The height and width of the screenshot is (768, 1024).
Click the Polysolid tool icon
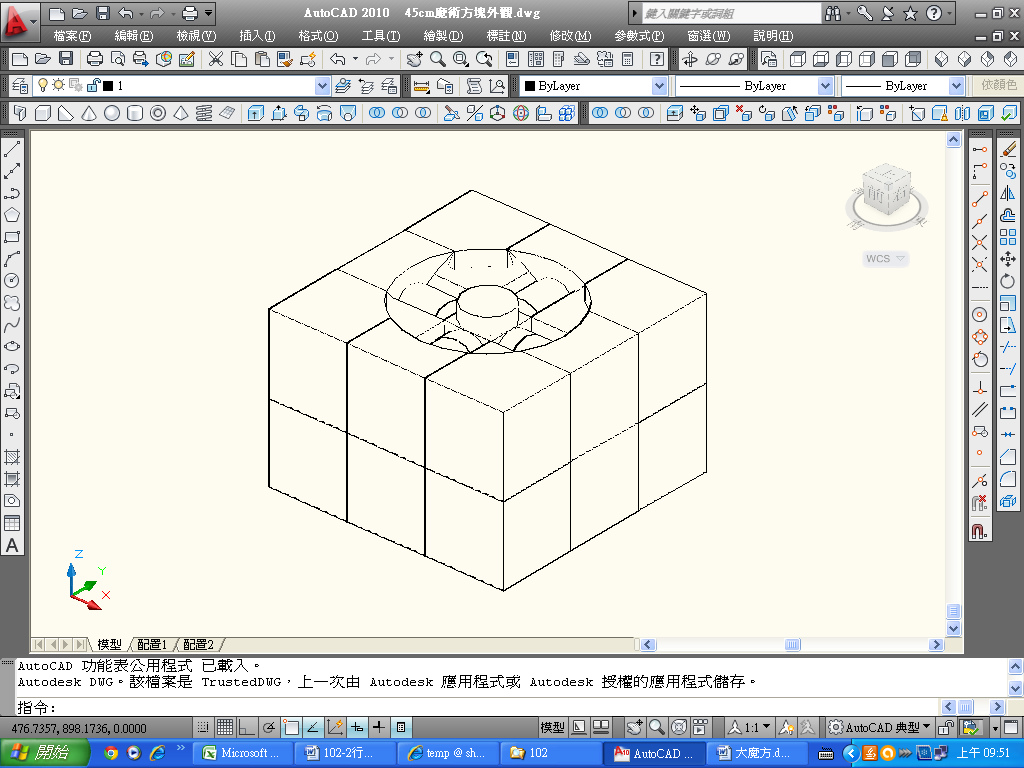(20, 113)
